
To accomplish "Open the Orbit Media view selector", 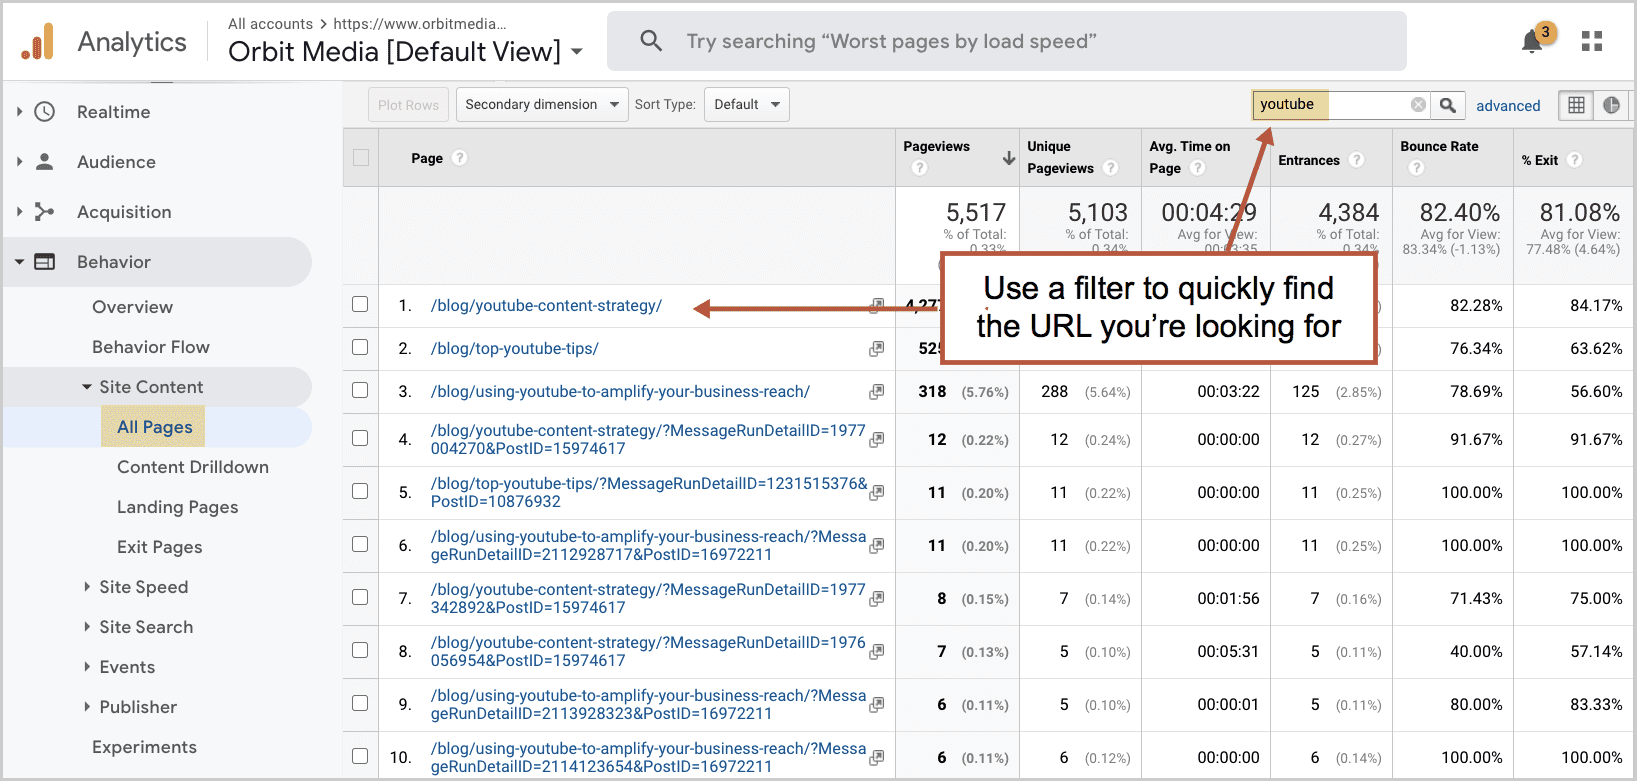I will click(x=405, y=52).
